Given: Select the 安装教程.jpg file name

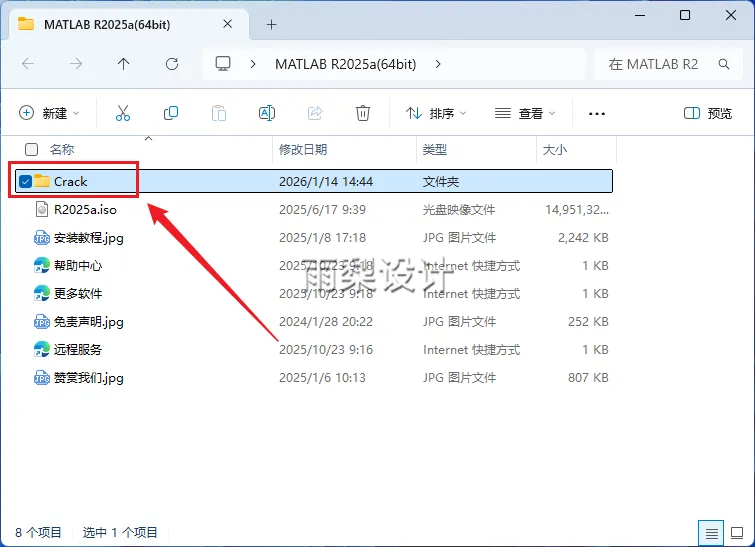Looking at the screenshot, I should tap(89, 237).
